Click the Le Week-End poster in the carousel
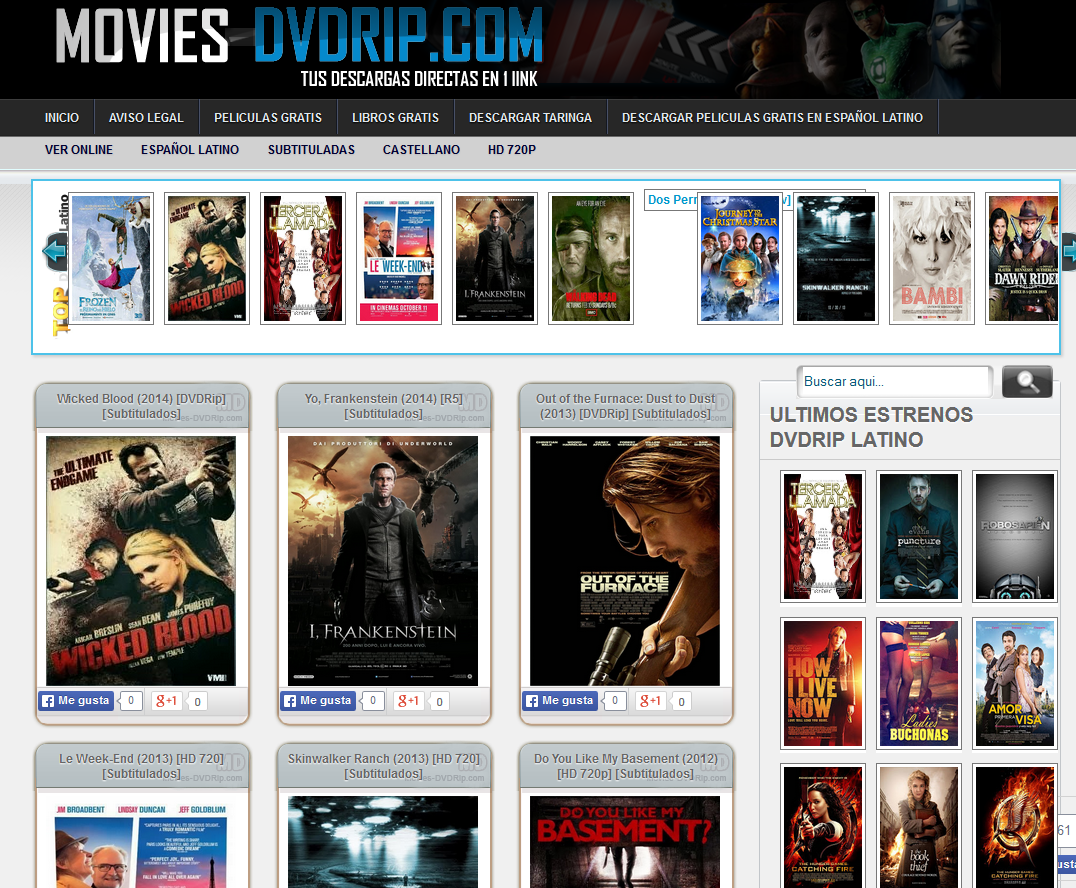This screenshot has width=1076, height=888. pyautogui.click(x=399, y=258)
